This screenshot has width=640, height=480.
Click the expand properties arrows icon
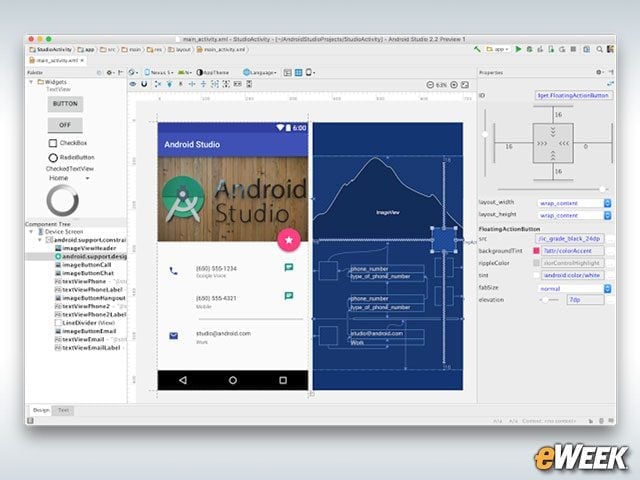coord(610,84)
